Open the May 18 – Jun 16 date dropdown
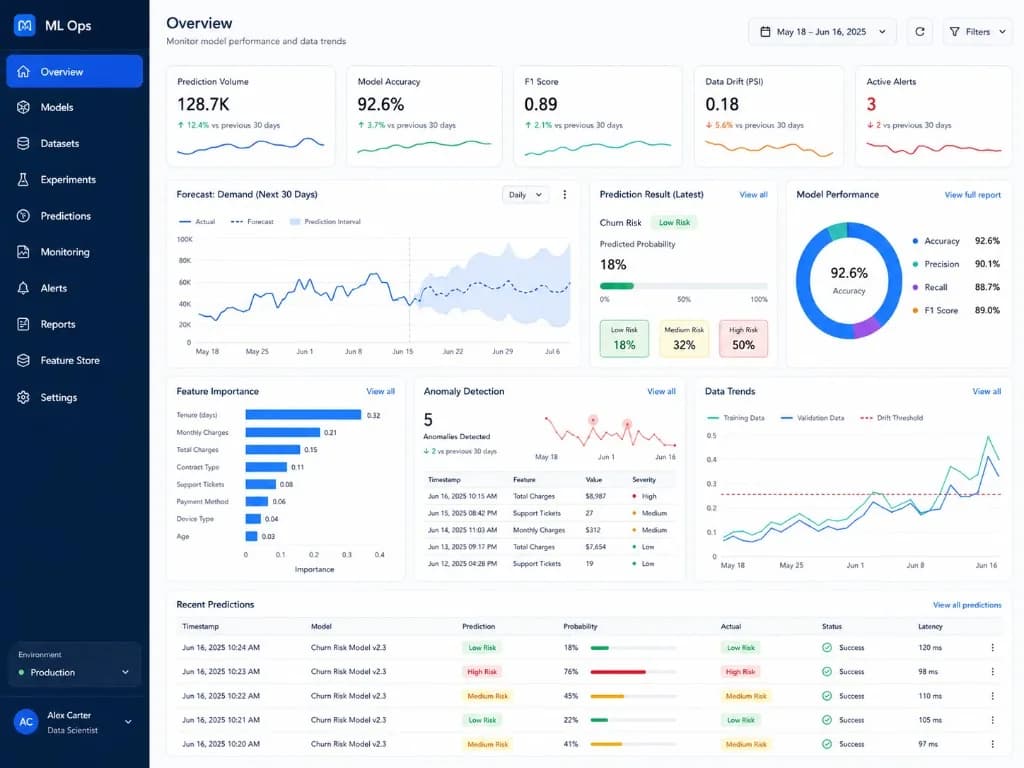 point(822,31)
